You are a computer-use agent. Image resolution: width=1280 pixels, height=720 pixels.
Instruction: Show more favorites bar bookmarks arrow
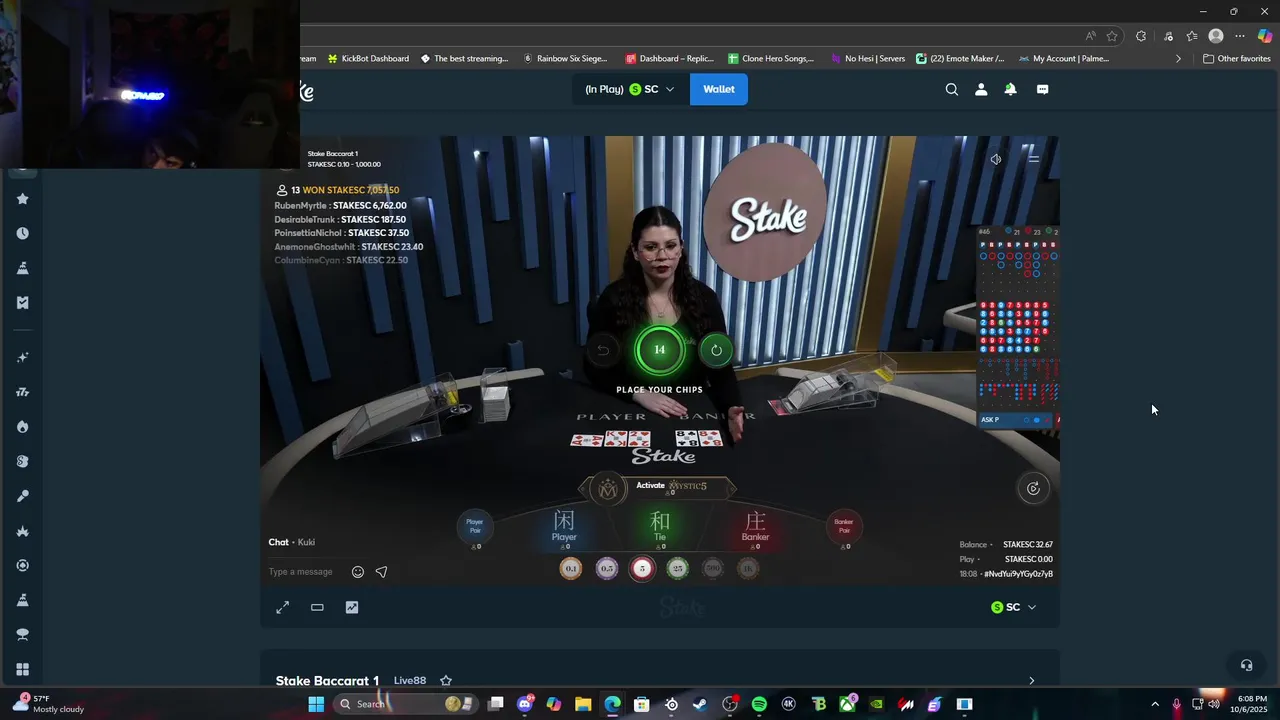1178,59
